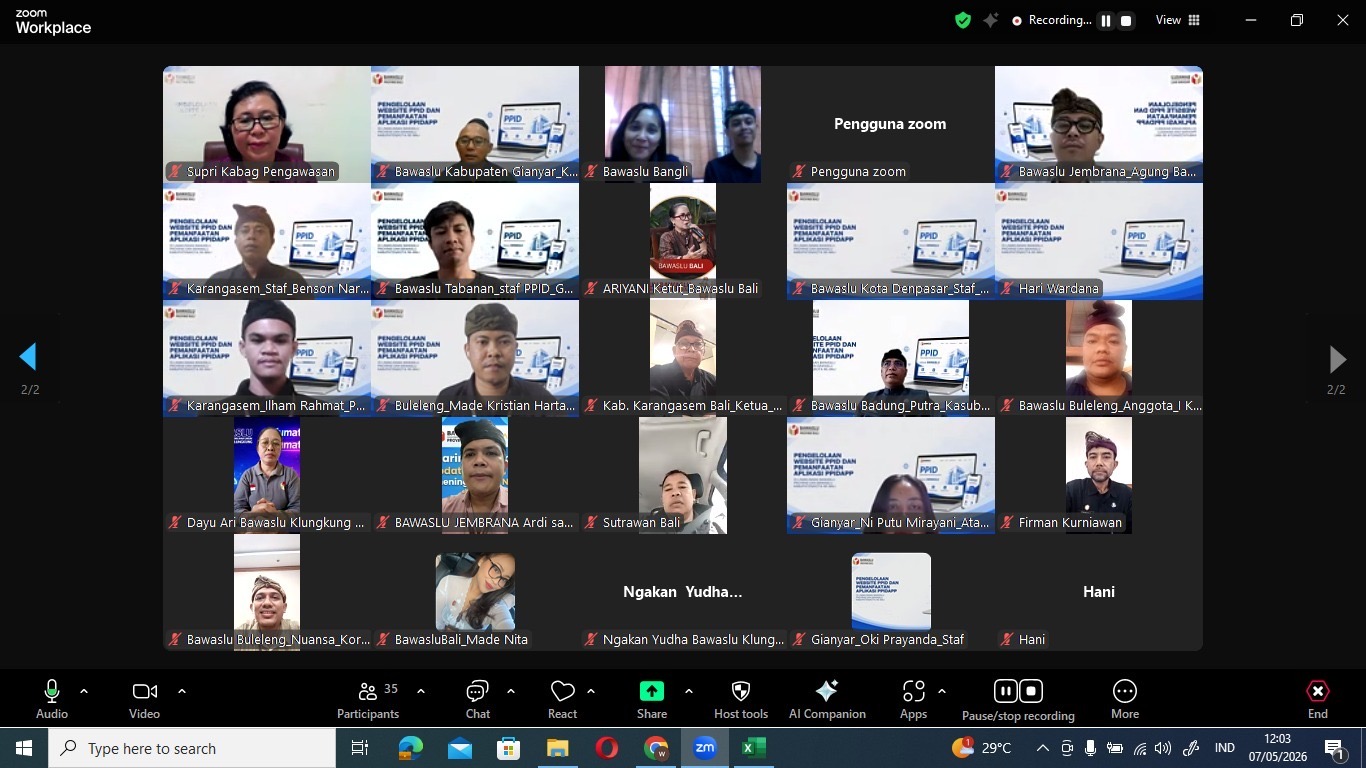Open the Mail app on the taskbar

click(460, 748)
